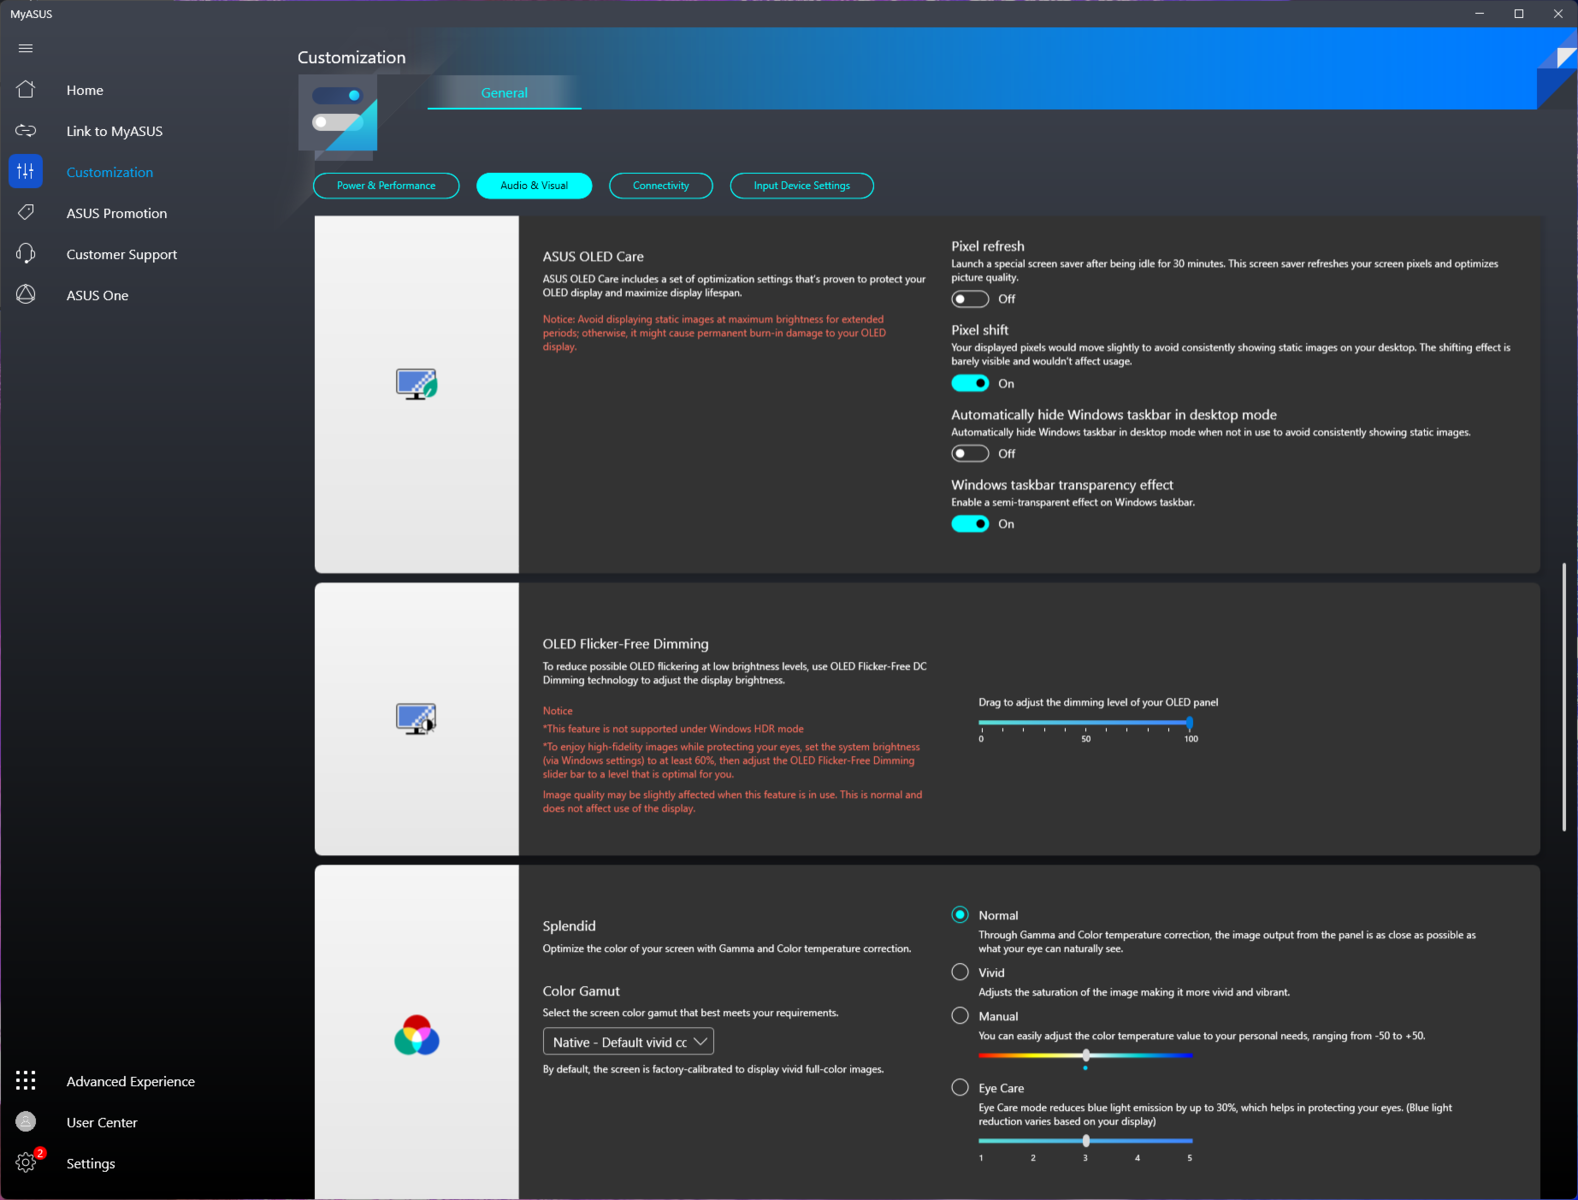Open the Color Gamut dropdown

coord(628,1041)
